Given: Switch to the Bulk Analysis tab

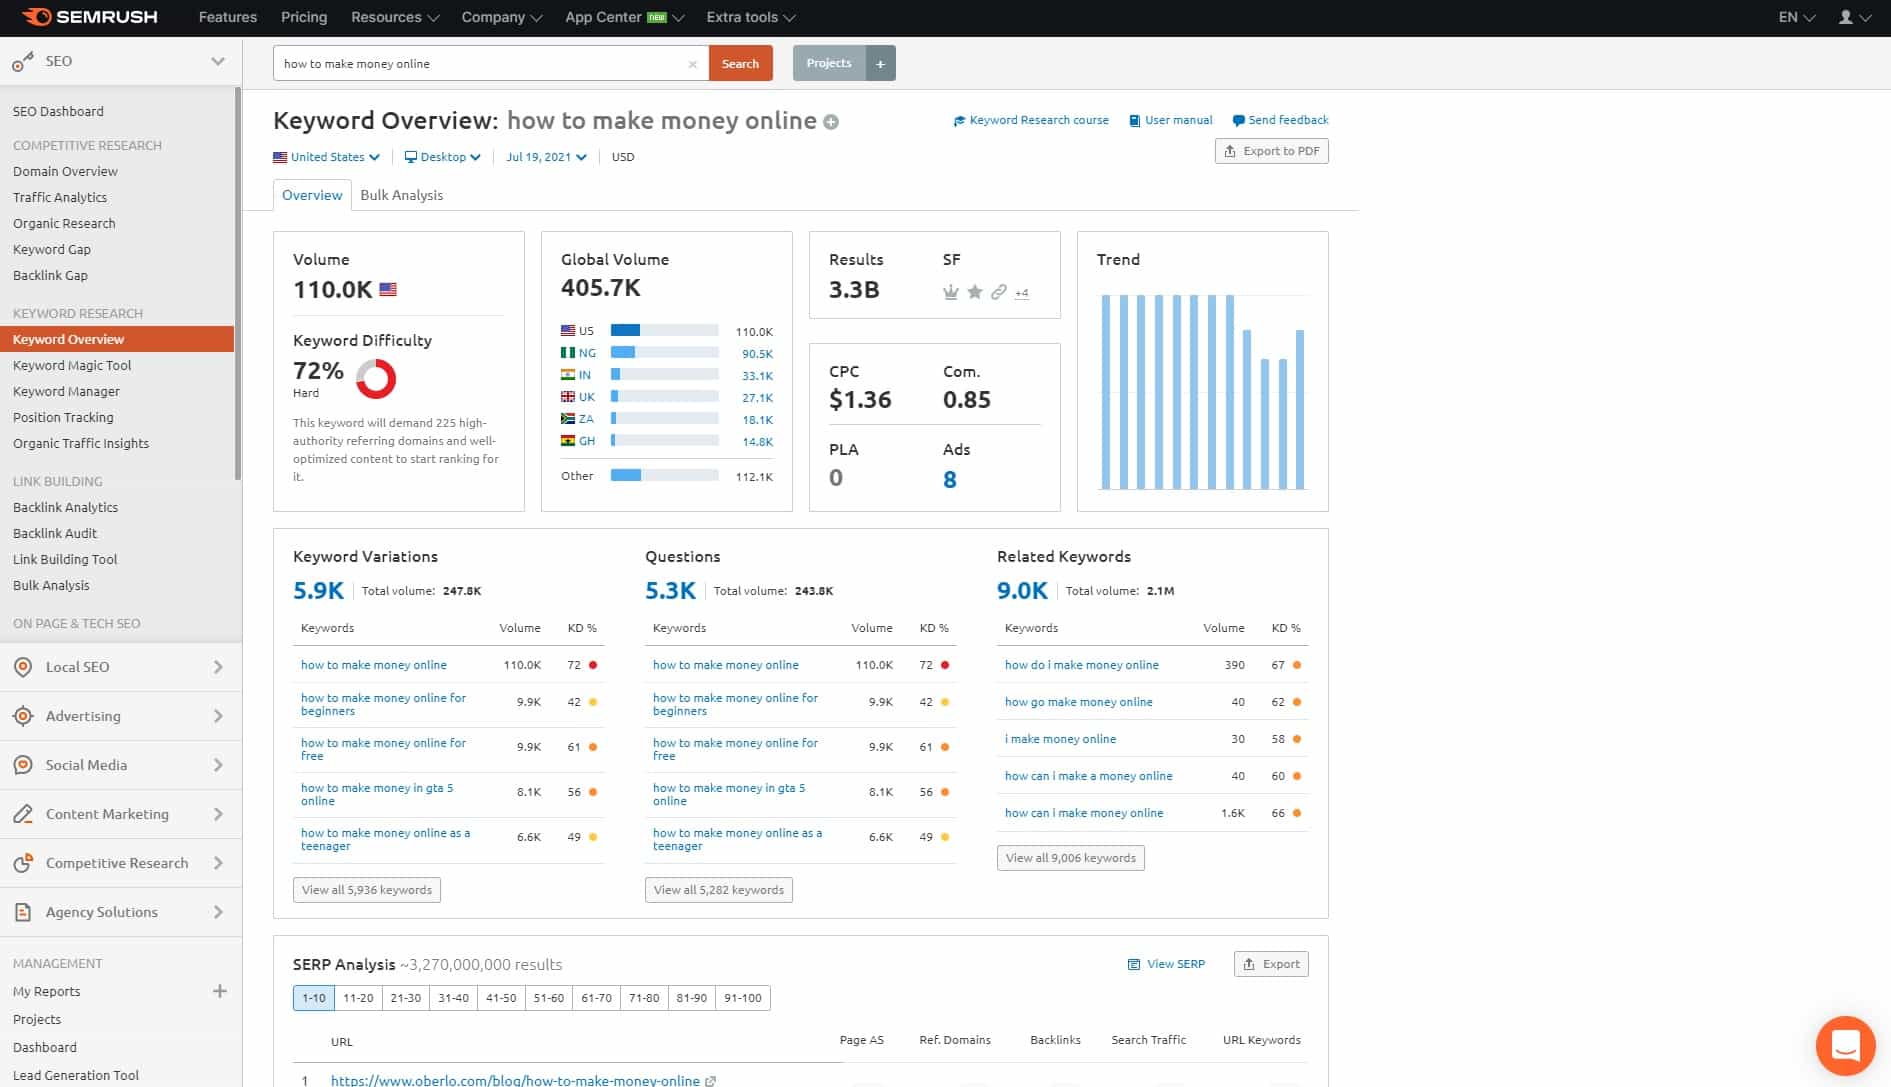Looking at the screenshot, I should 401,195.
